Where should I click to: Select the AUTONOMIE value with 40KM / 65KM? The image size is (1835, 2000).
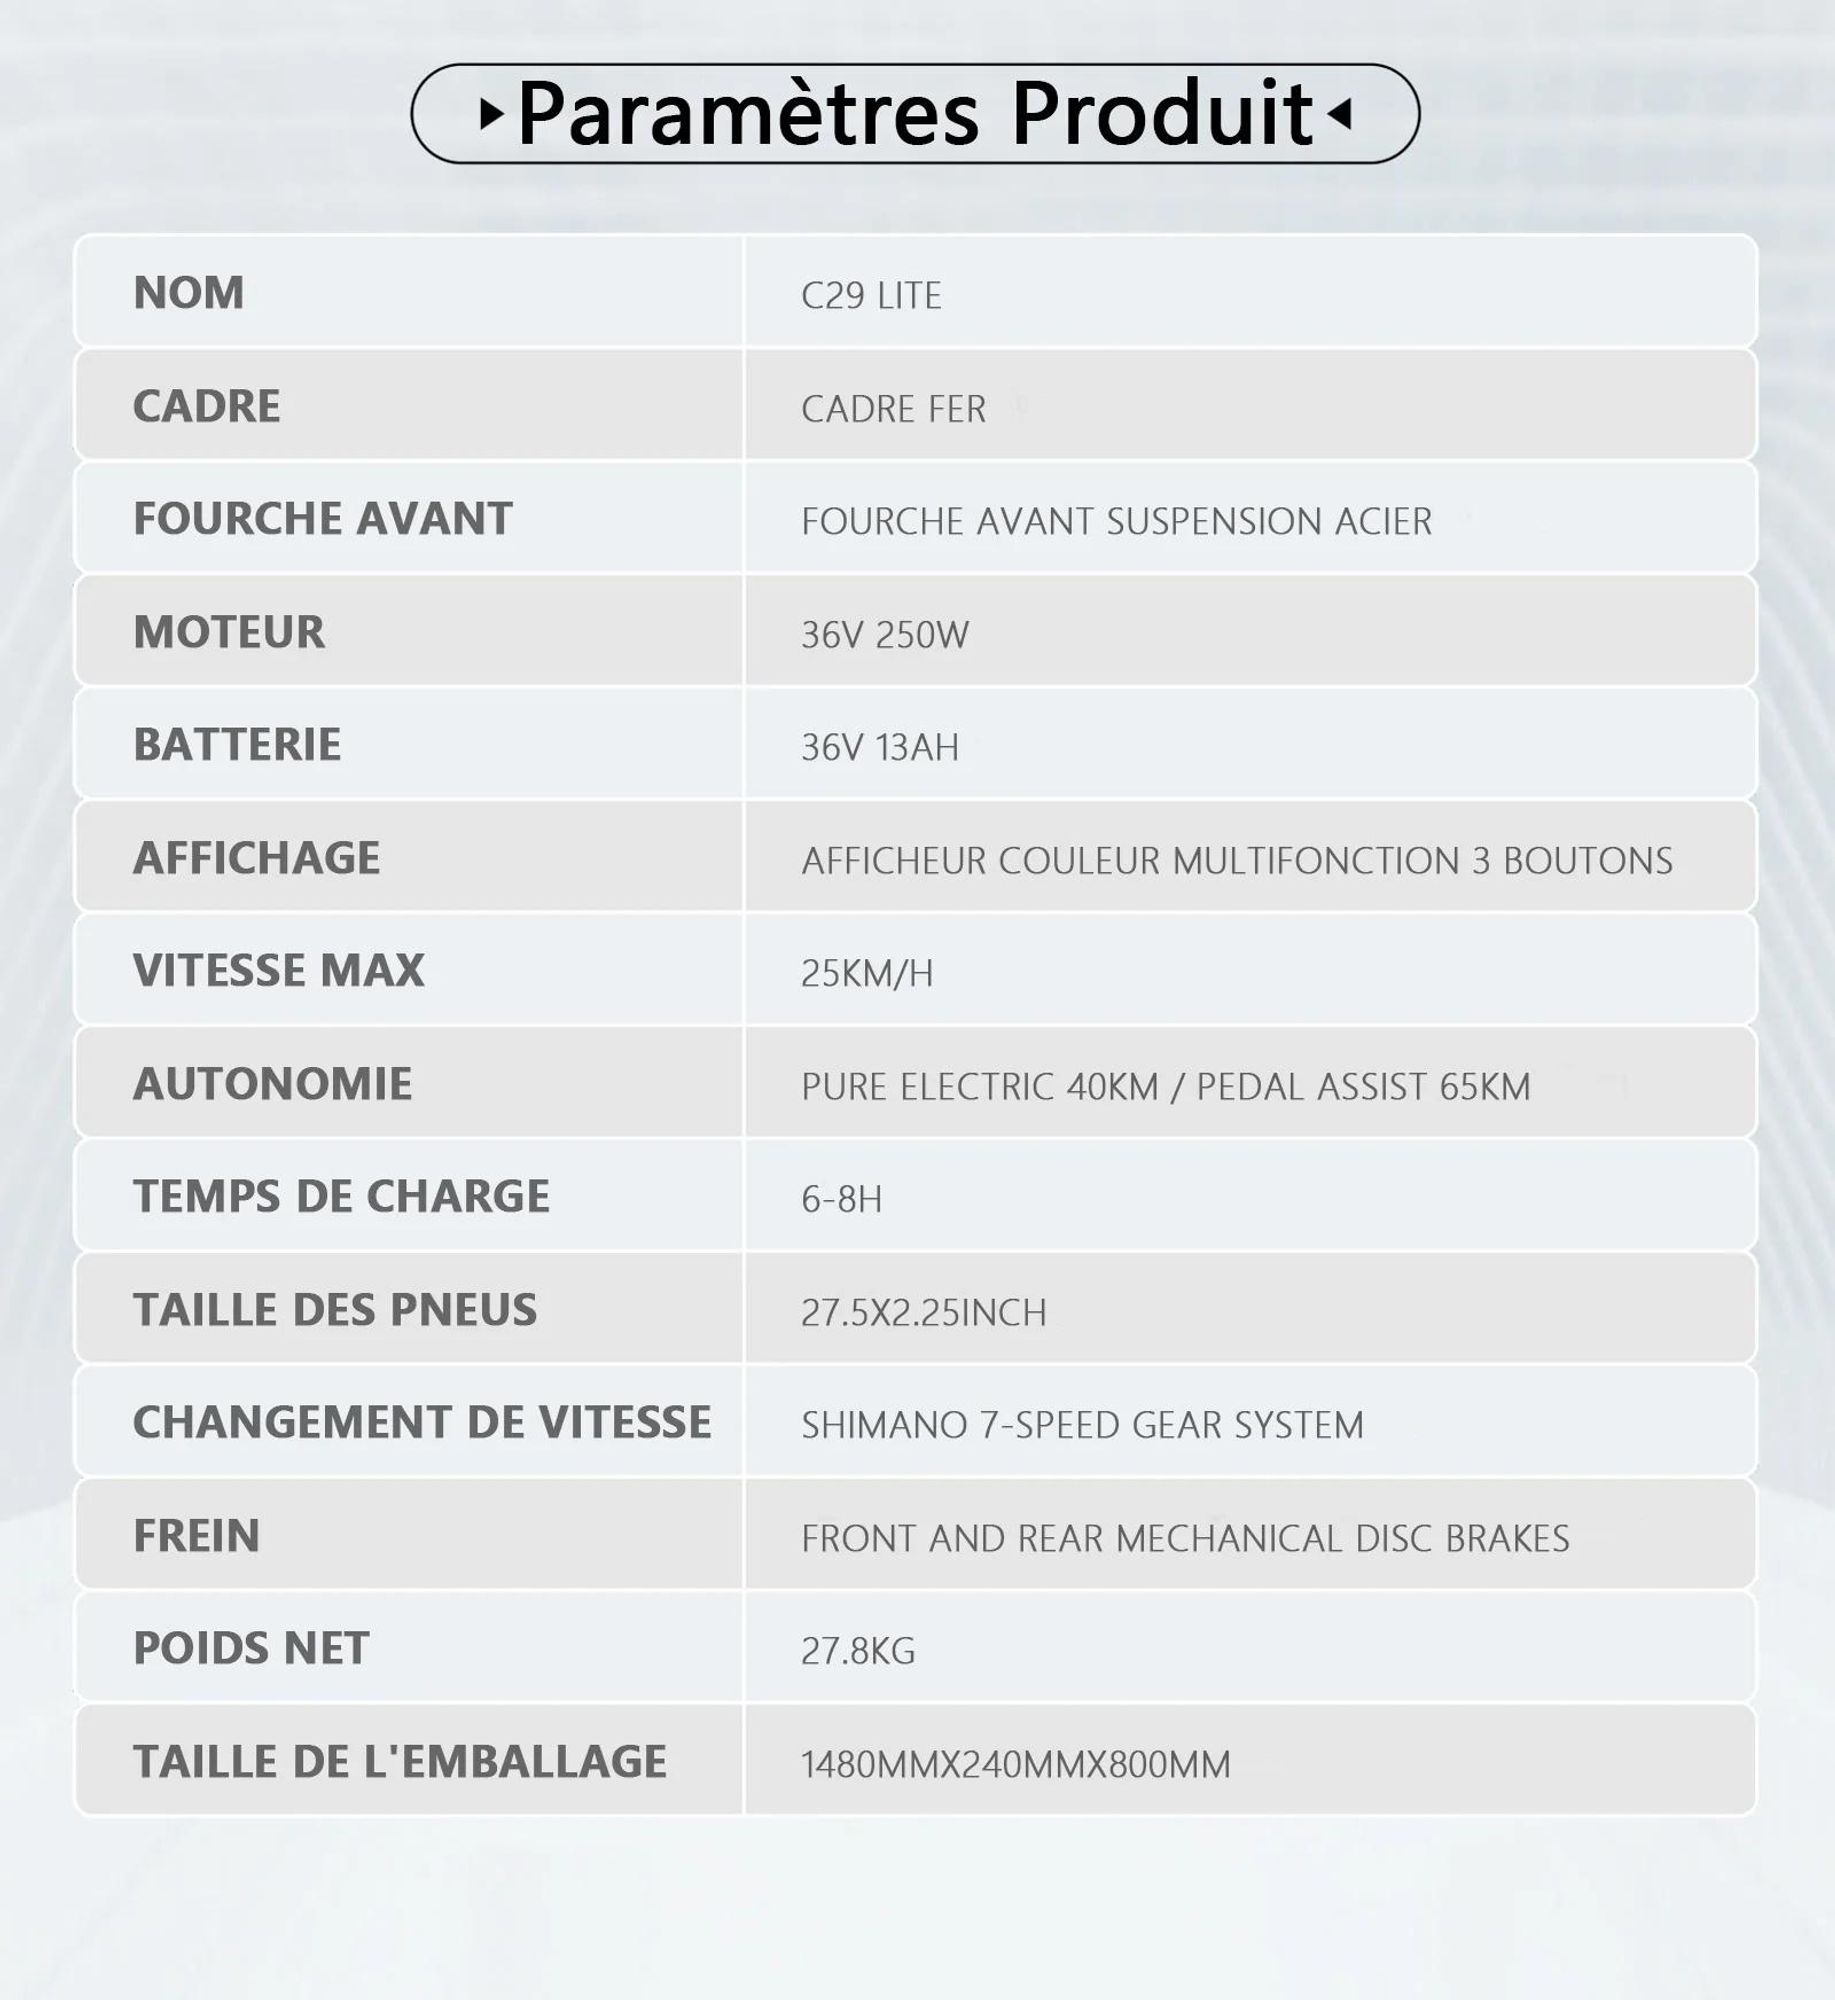[x=1165, y=1087]
